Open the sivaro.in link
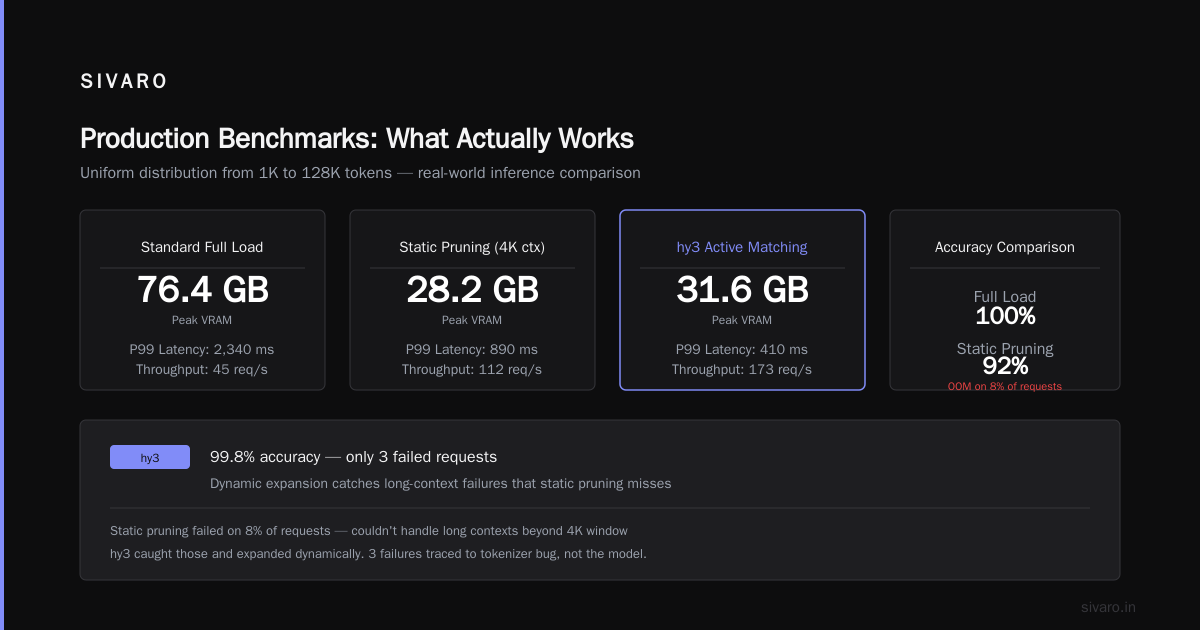 point(1109,607)
